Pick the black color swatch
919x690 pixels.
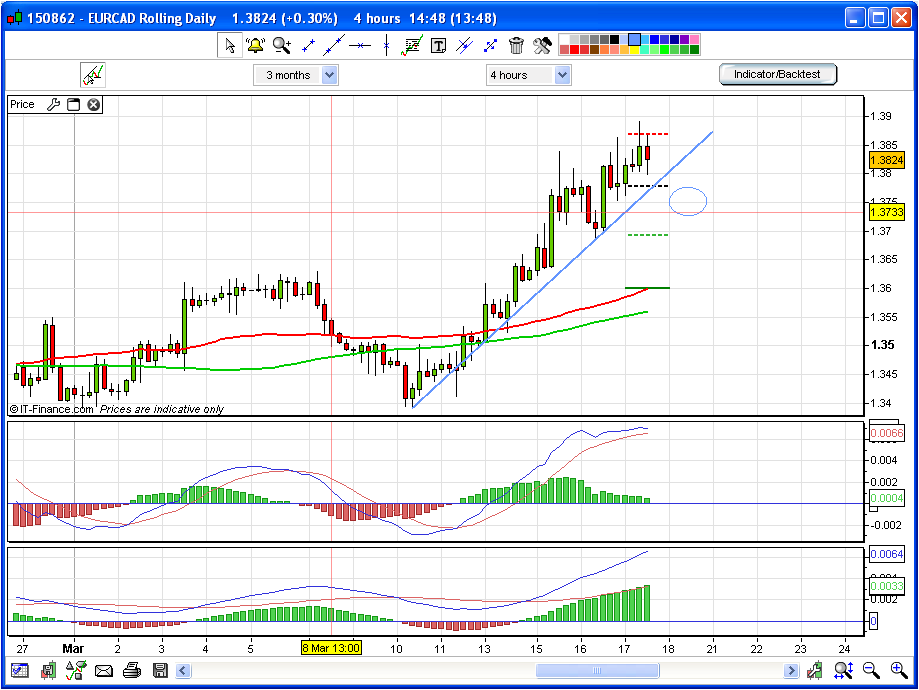tap(614, 39)
